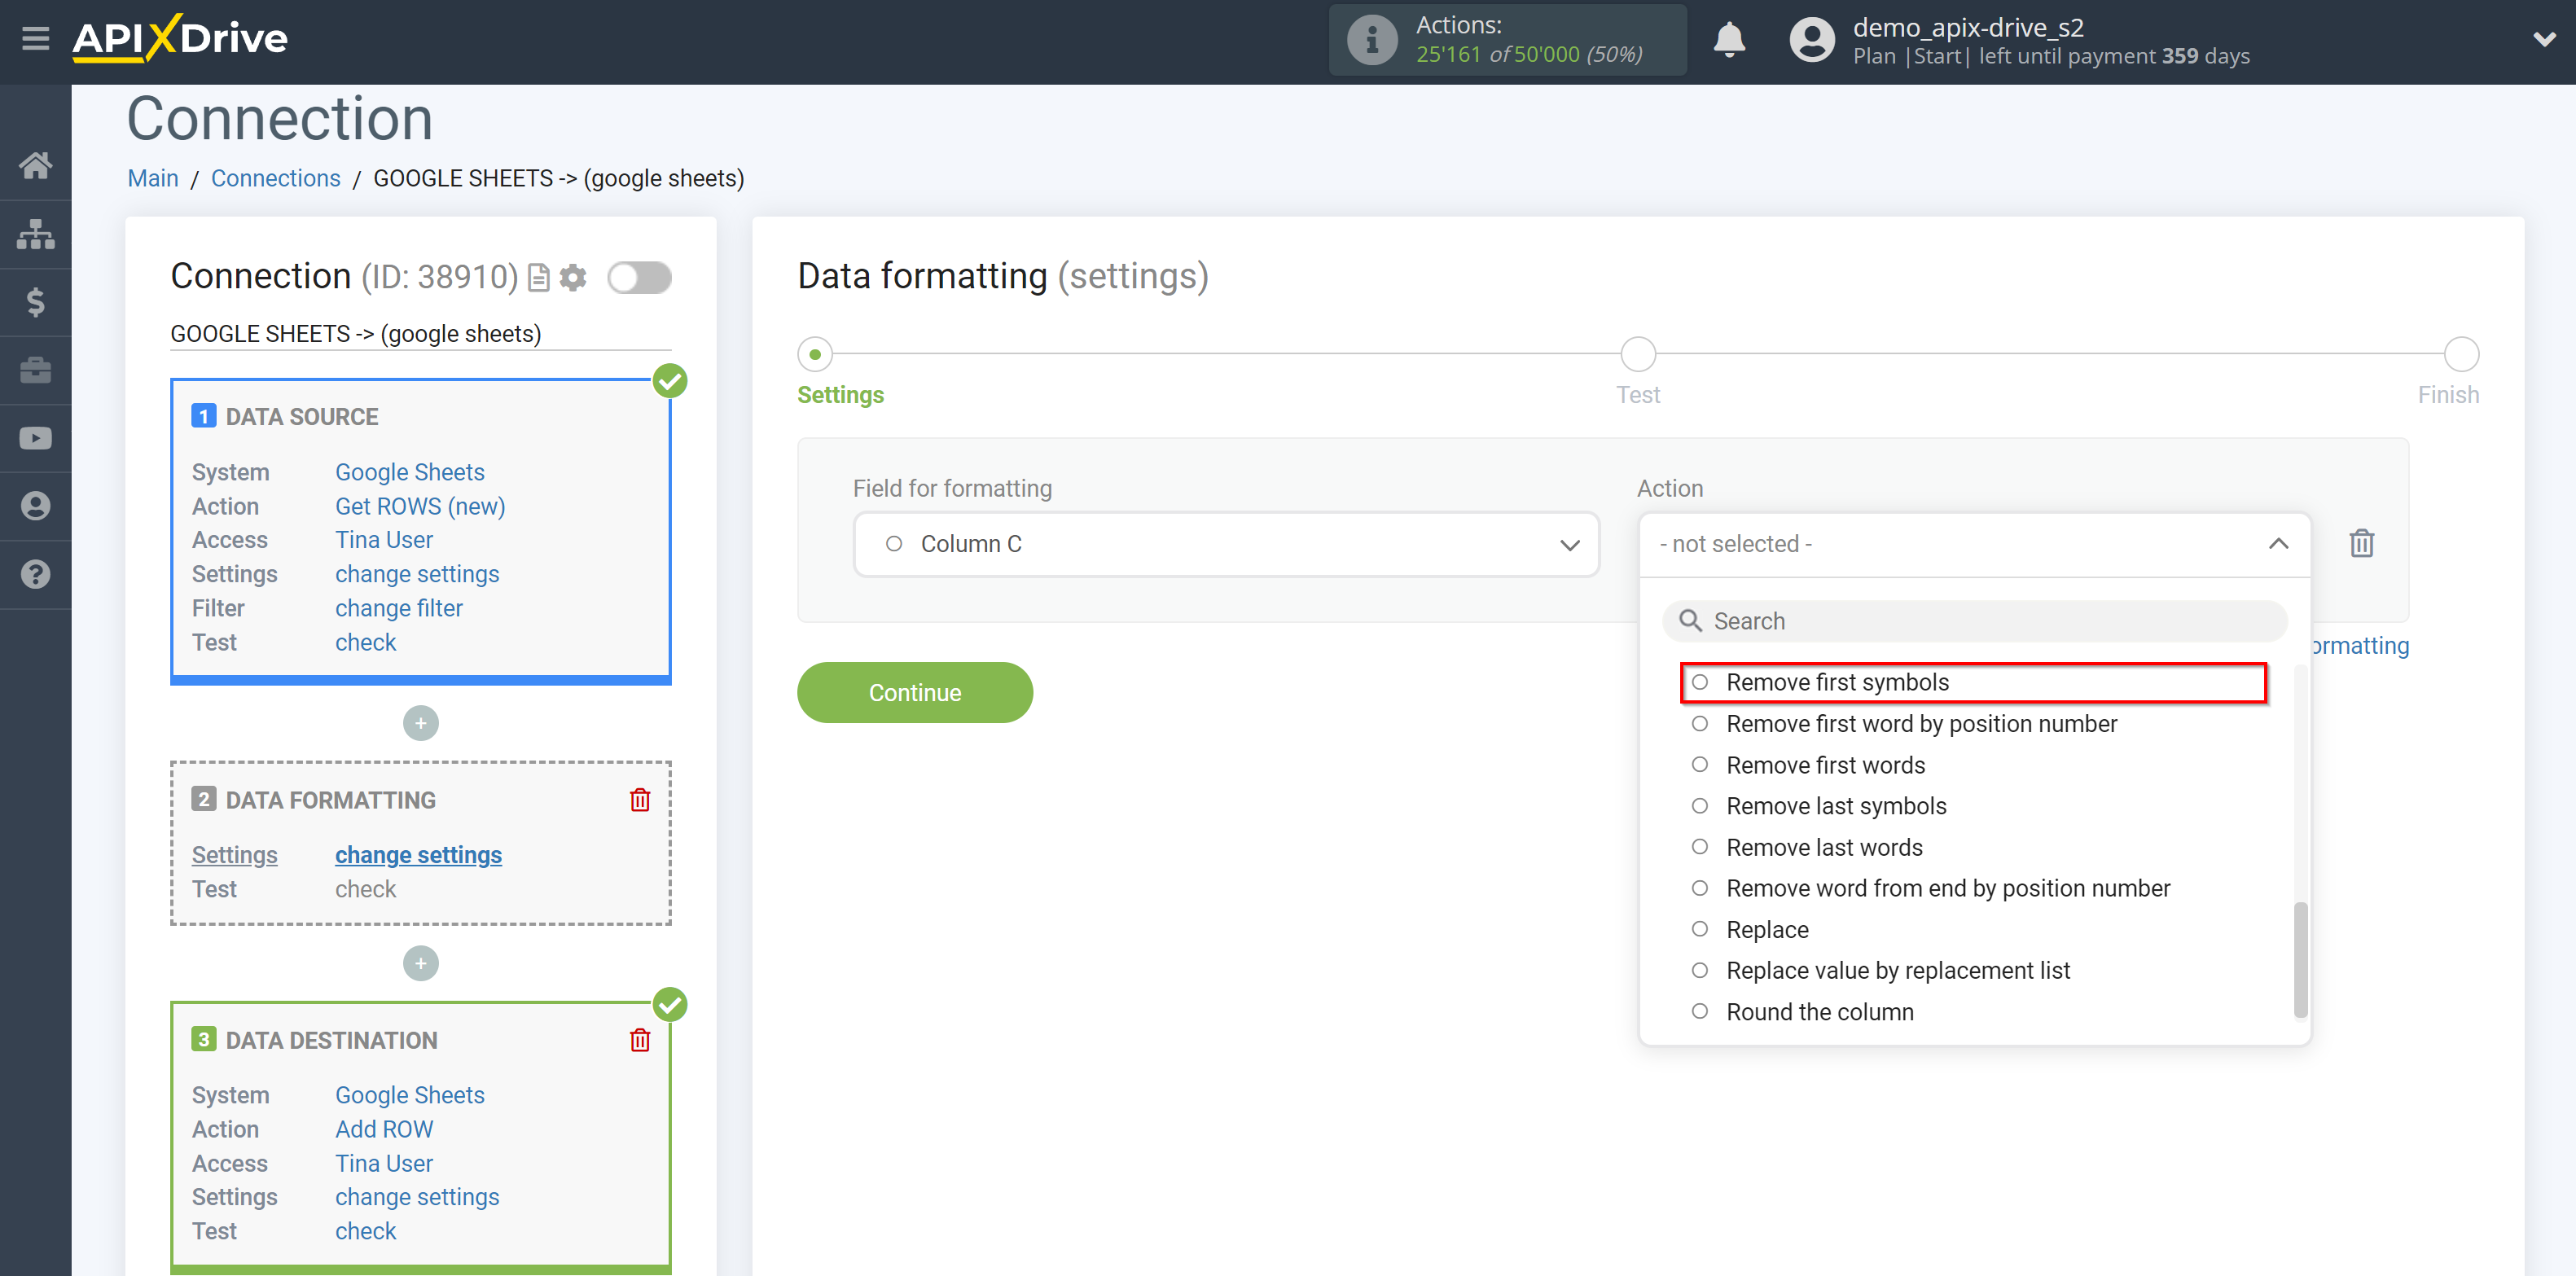Image resolution: width=2576 pixels, height=1276 pixels.
Task: Click change settings link for DATA SOURCE
Action: [x=415, y=573]
